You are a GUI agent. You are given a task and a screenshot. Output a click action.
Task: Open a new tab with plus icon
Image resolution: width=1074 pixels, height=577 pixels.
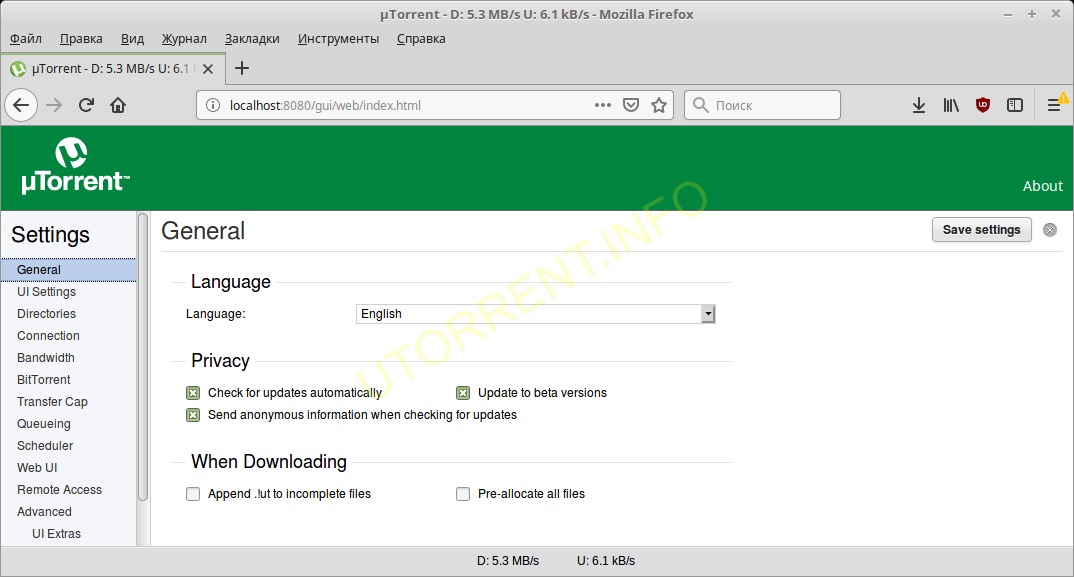click(242, 68)
